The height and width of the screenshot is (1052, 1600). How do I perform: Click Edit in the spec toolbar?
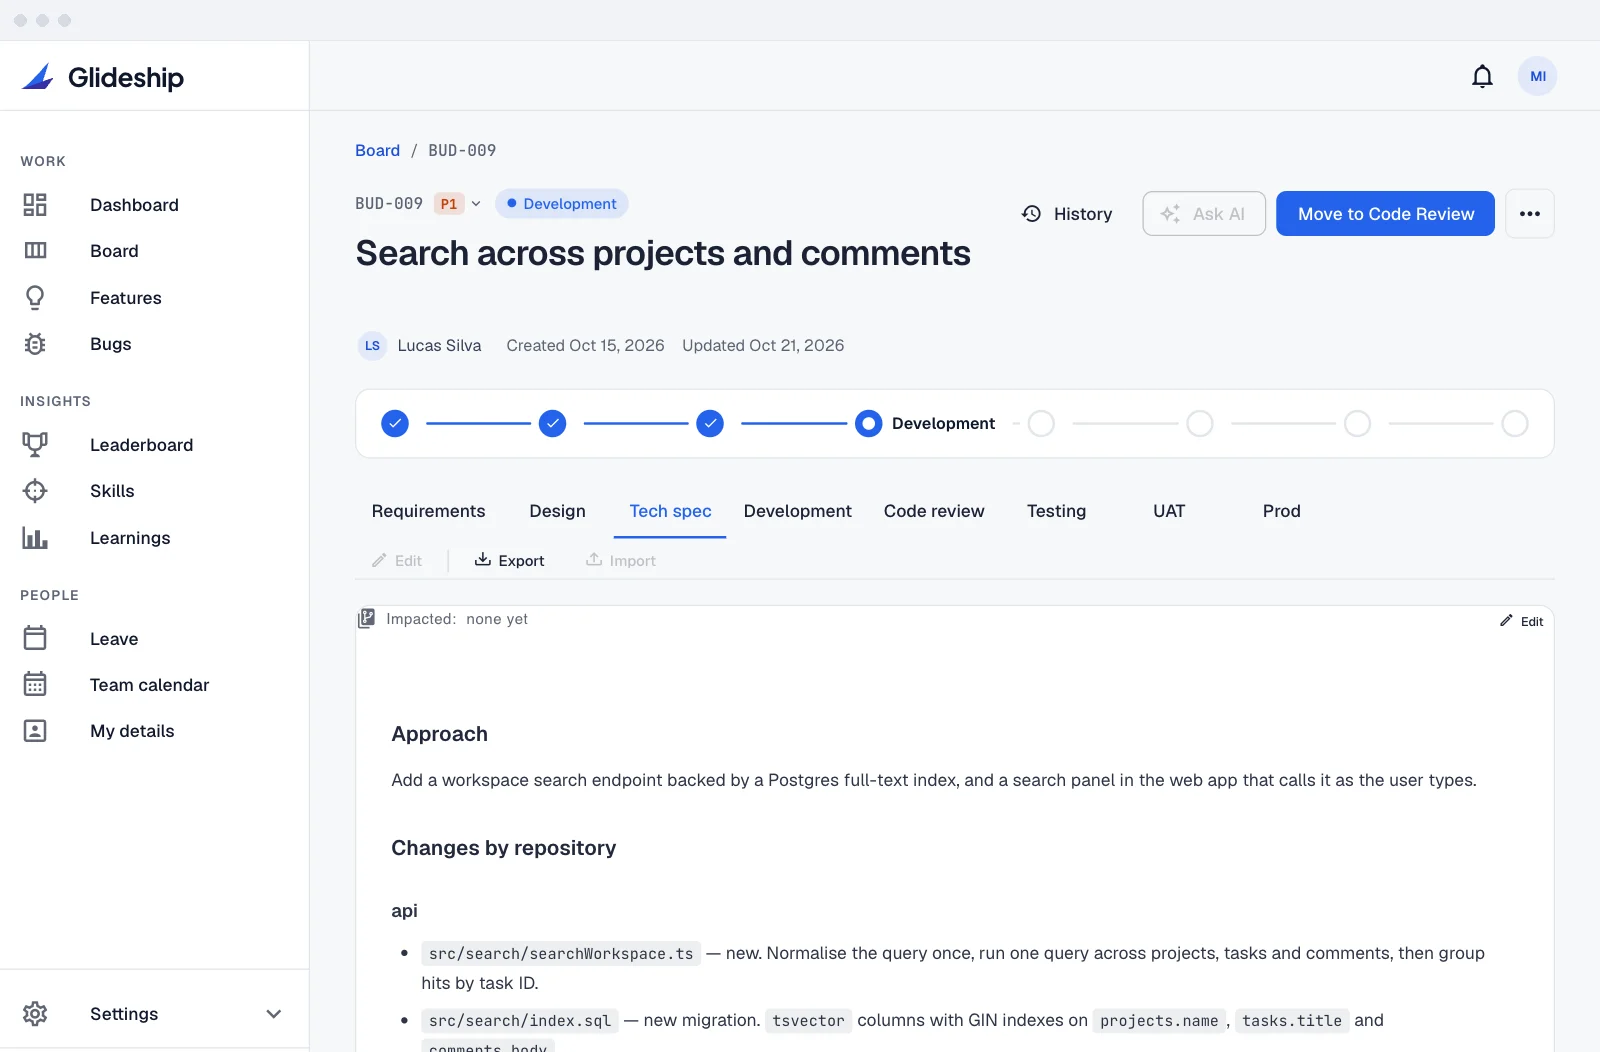[x=397, y=561]
